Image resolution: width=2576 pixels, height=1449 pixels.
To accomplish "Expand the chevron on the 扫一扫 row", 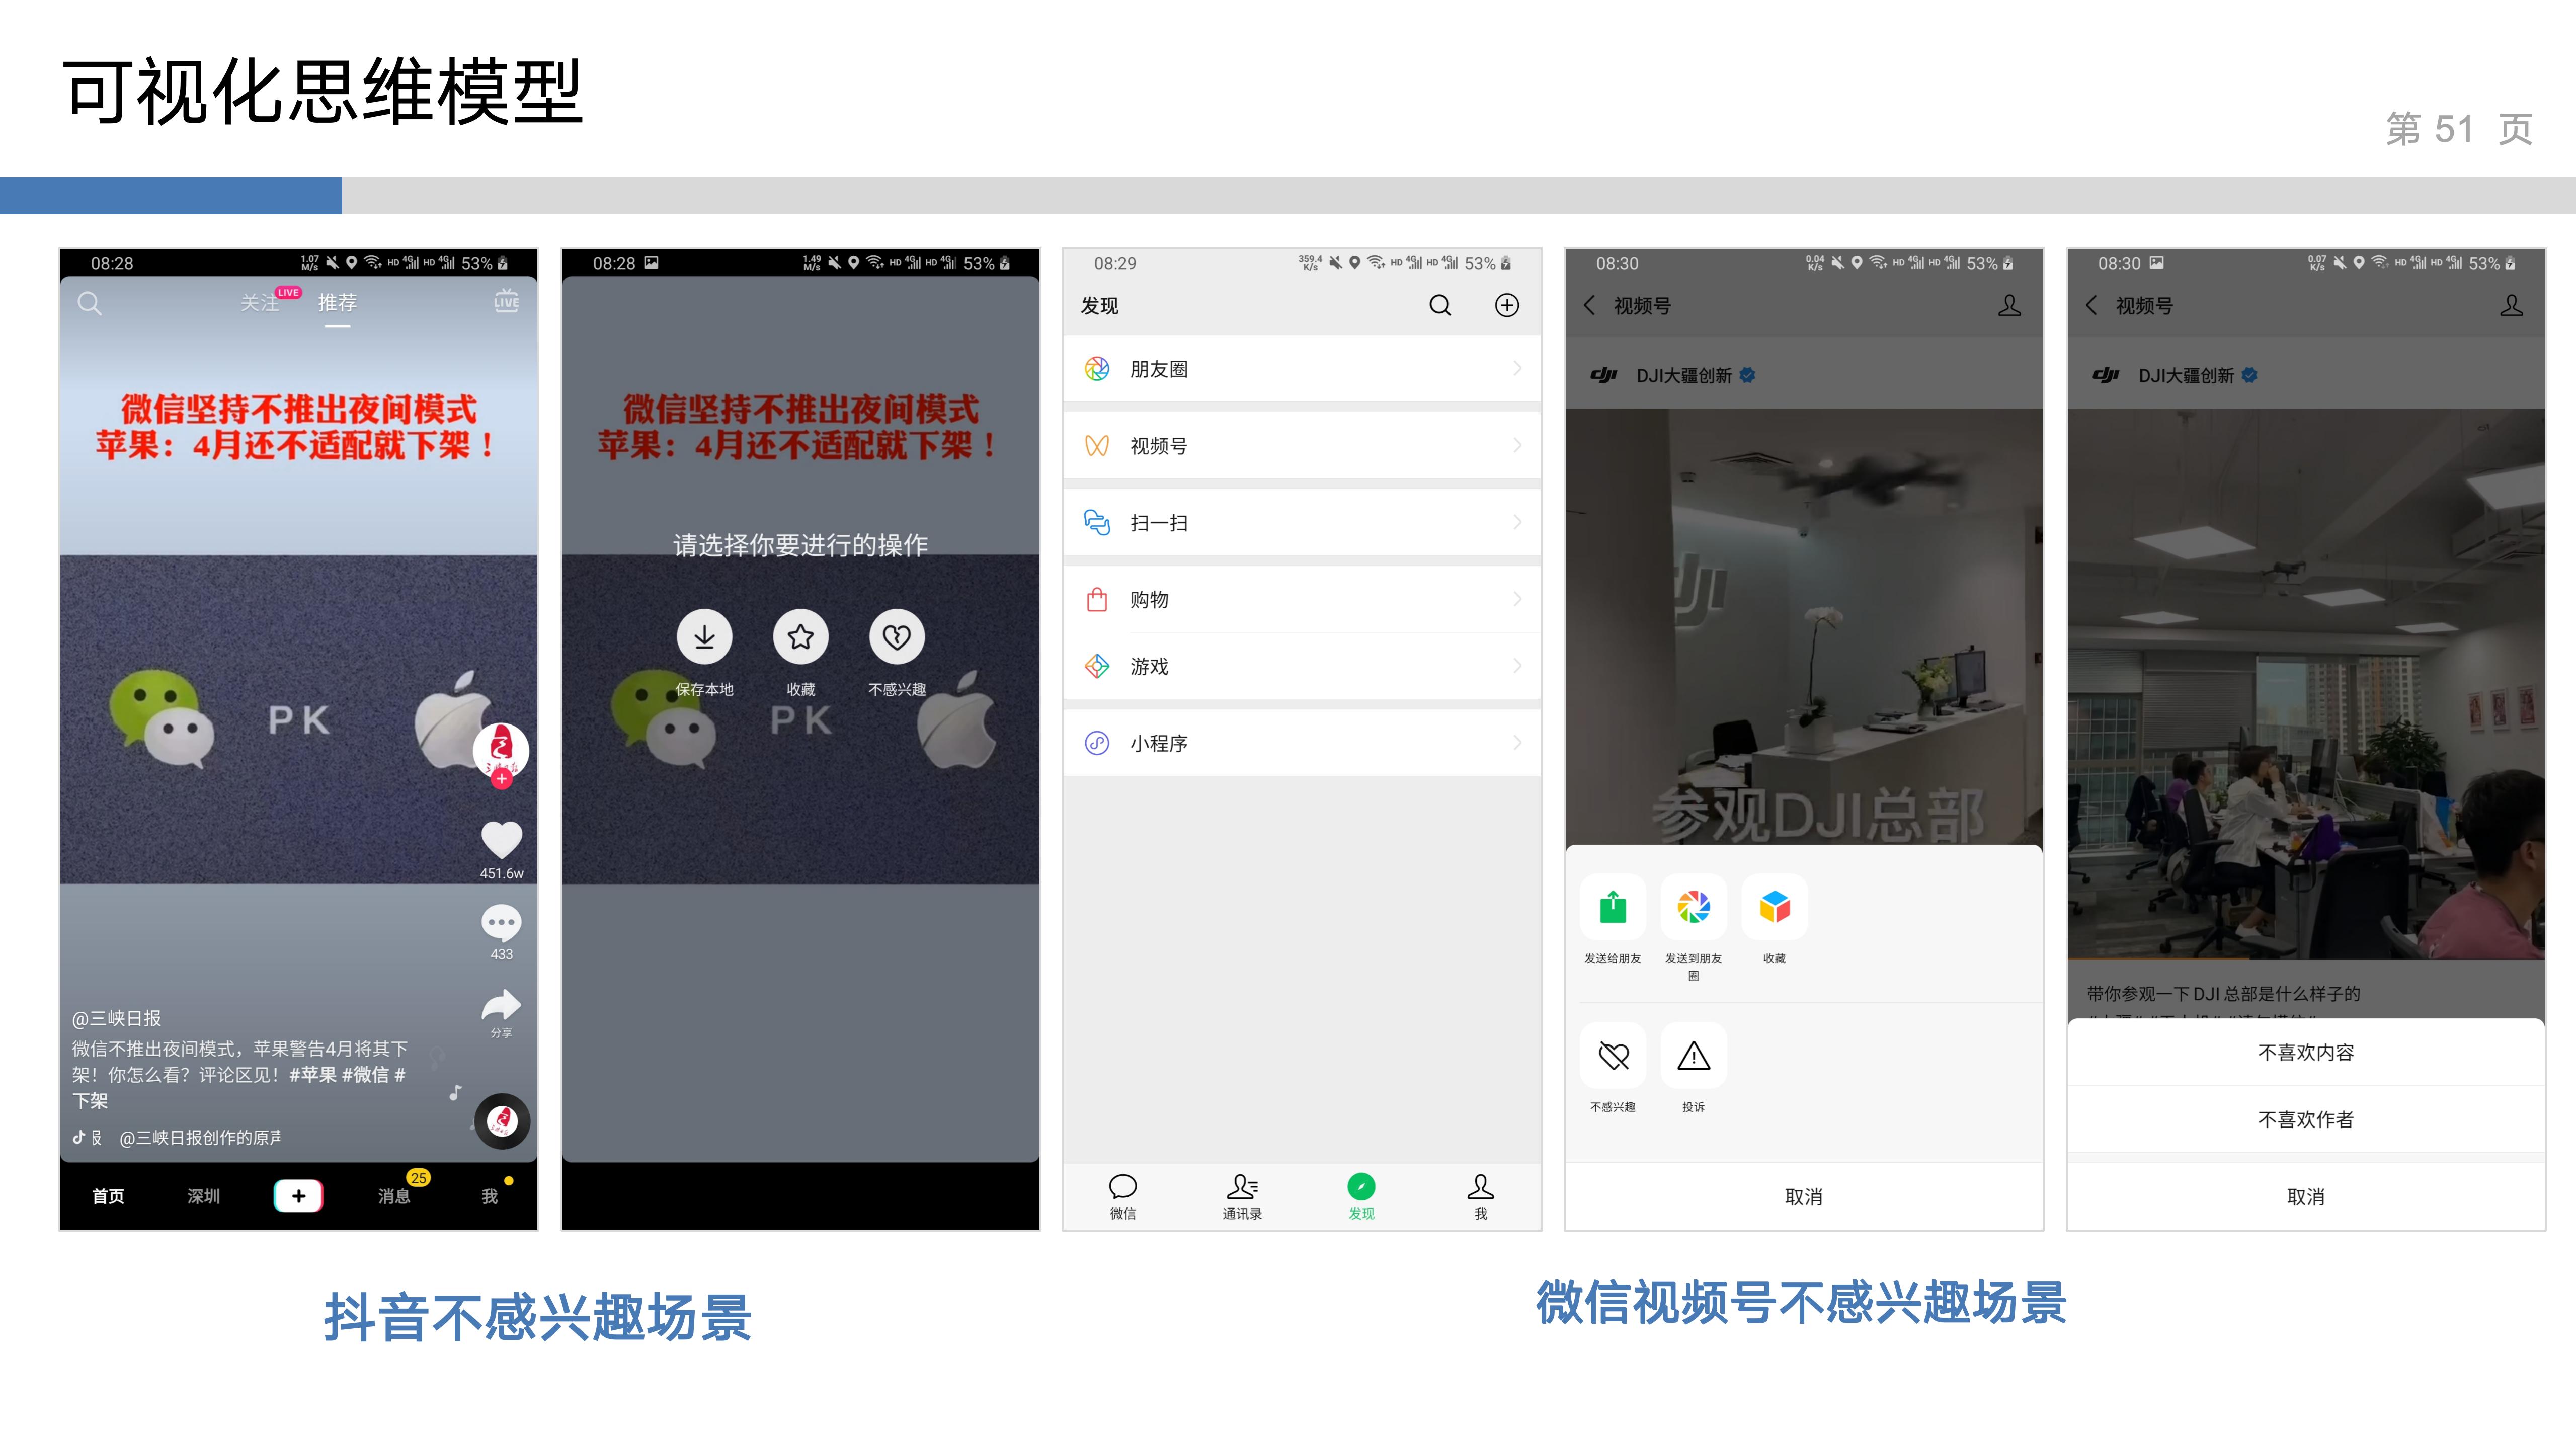I will (x=1517, y=522).
